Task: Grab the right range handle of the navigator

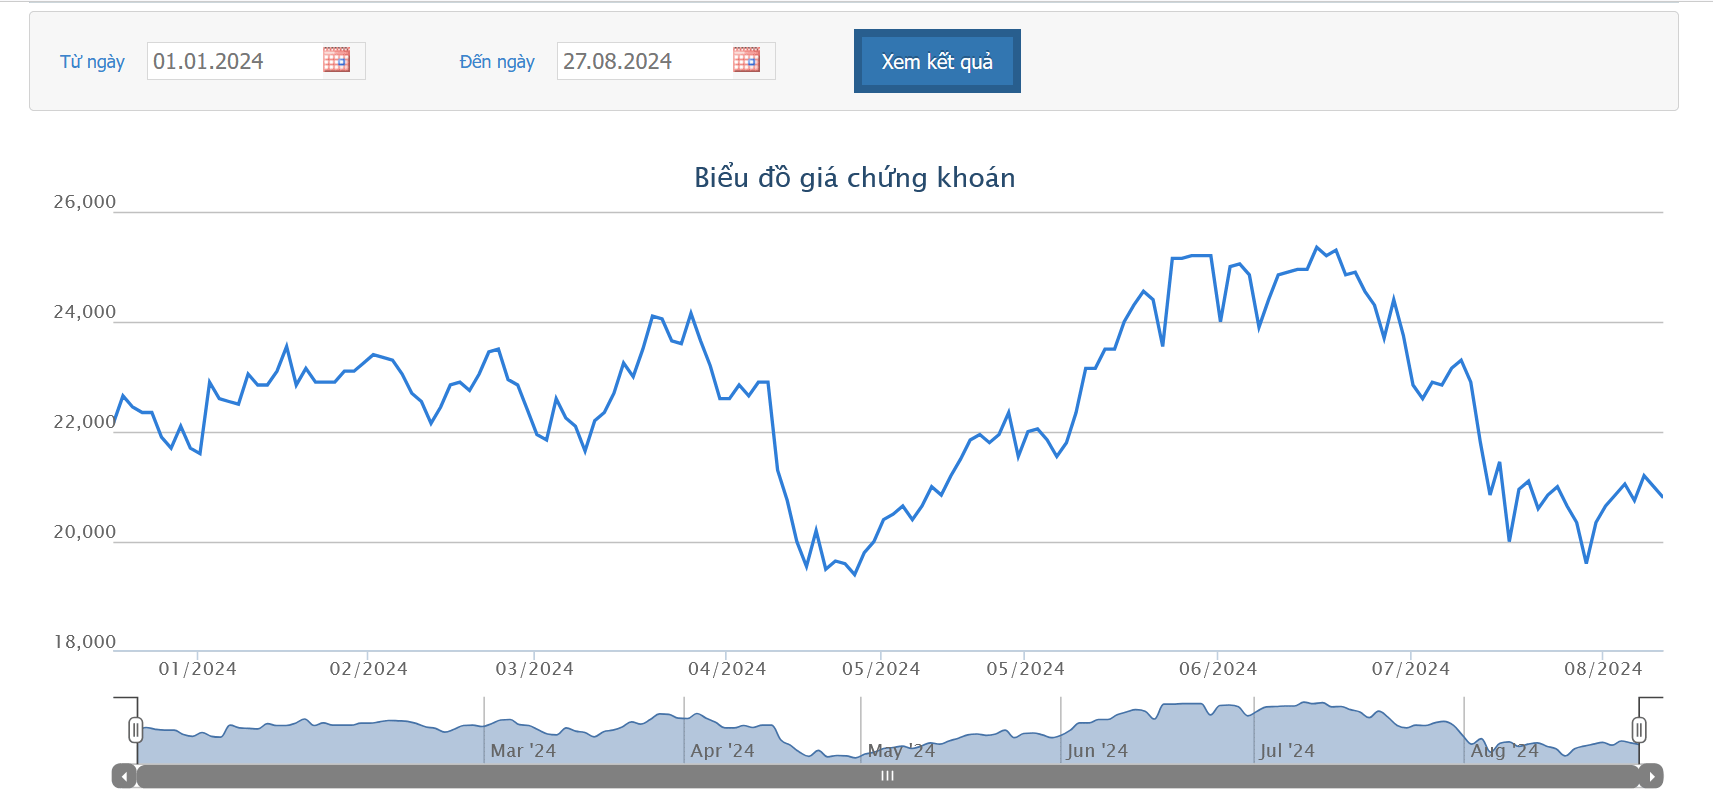Action: 1639,730
